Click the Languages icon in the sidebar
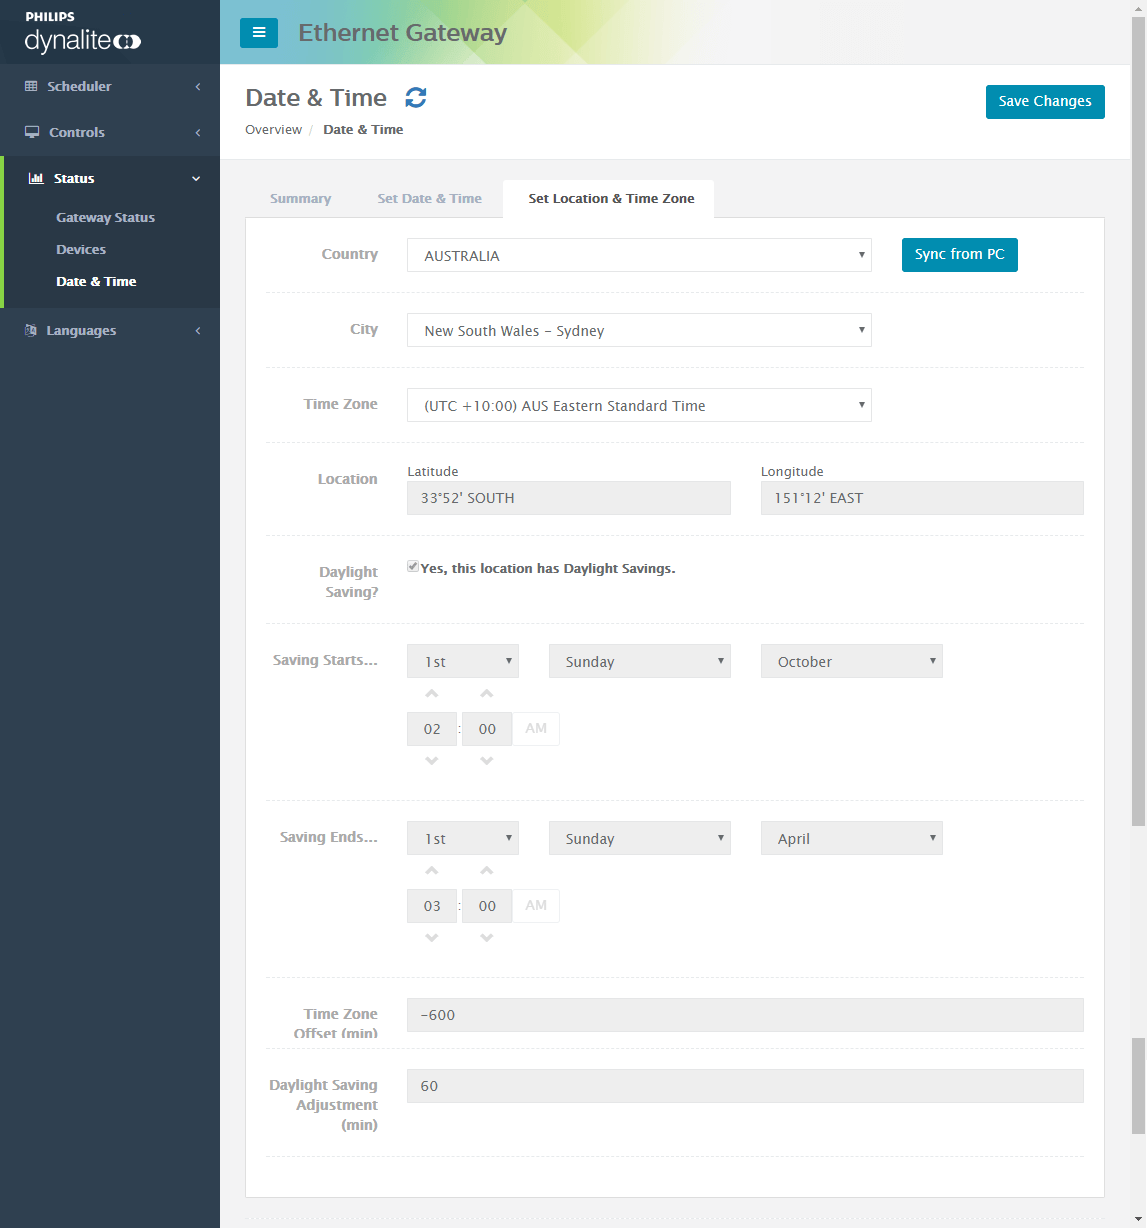This screenshot has height=1228, width=1147. [31, 330]
